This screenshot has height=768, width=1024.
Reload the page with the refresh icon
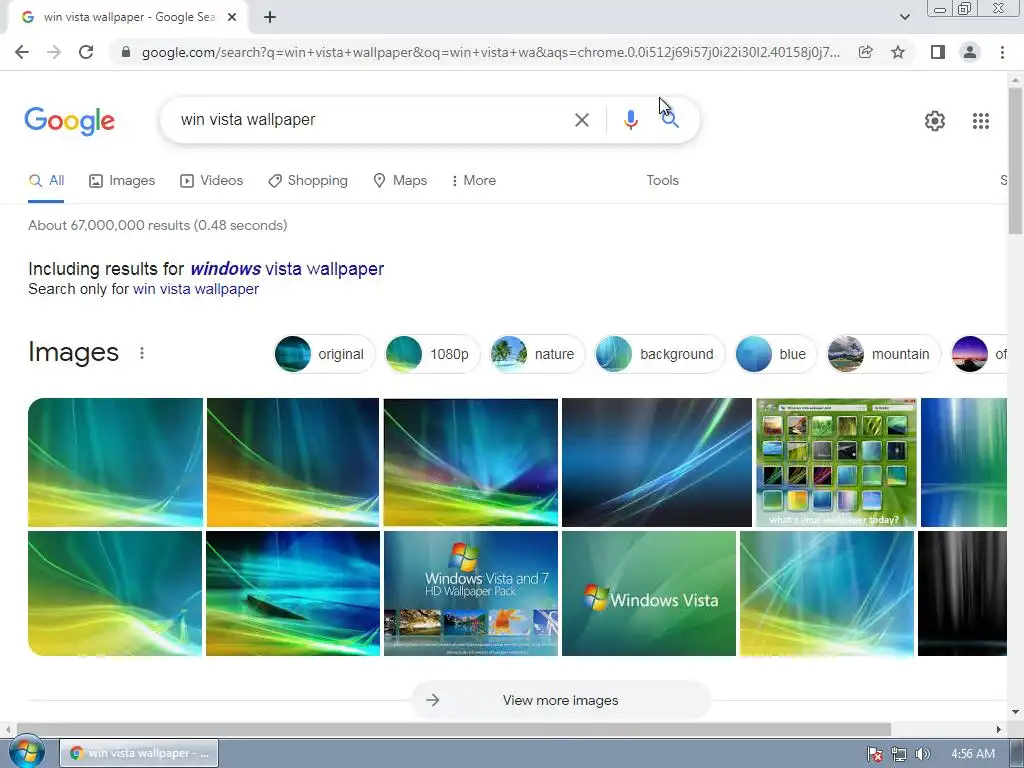86,52
